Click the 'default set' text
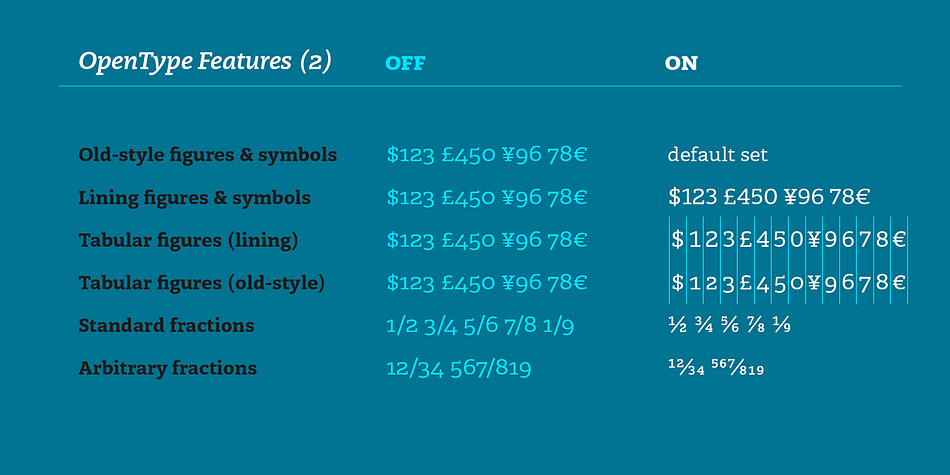Screen dimensions: 950x475 pyautogui.click(x=717, y=154)
